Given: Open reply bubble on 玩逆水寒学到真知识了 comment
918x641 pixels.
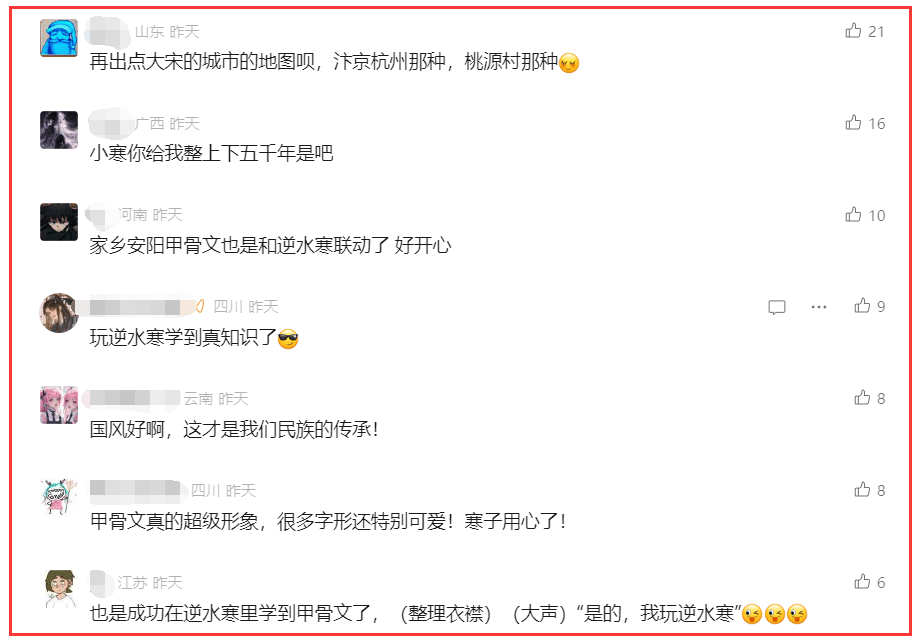Looking at the screenshot, I should point(777,307).
